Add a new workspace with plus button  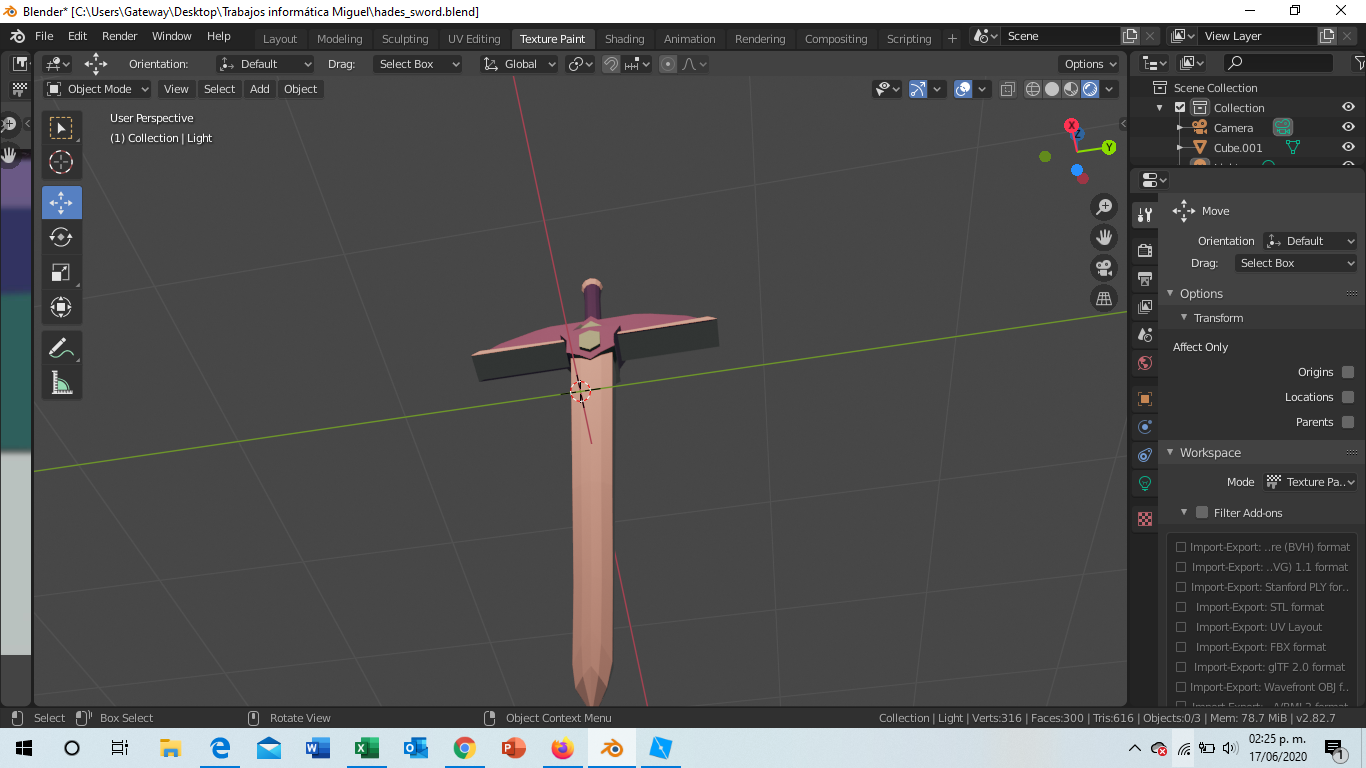click(x=952, y=39)
